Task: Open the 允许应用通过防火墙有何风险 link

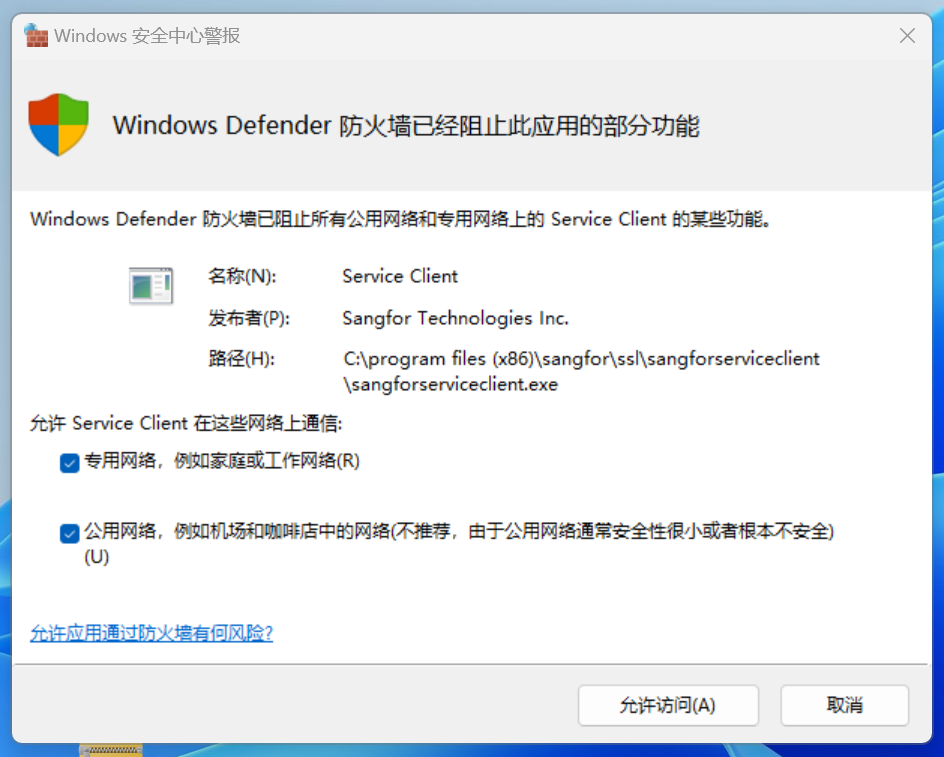Action: (151, 633)
